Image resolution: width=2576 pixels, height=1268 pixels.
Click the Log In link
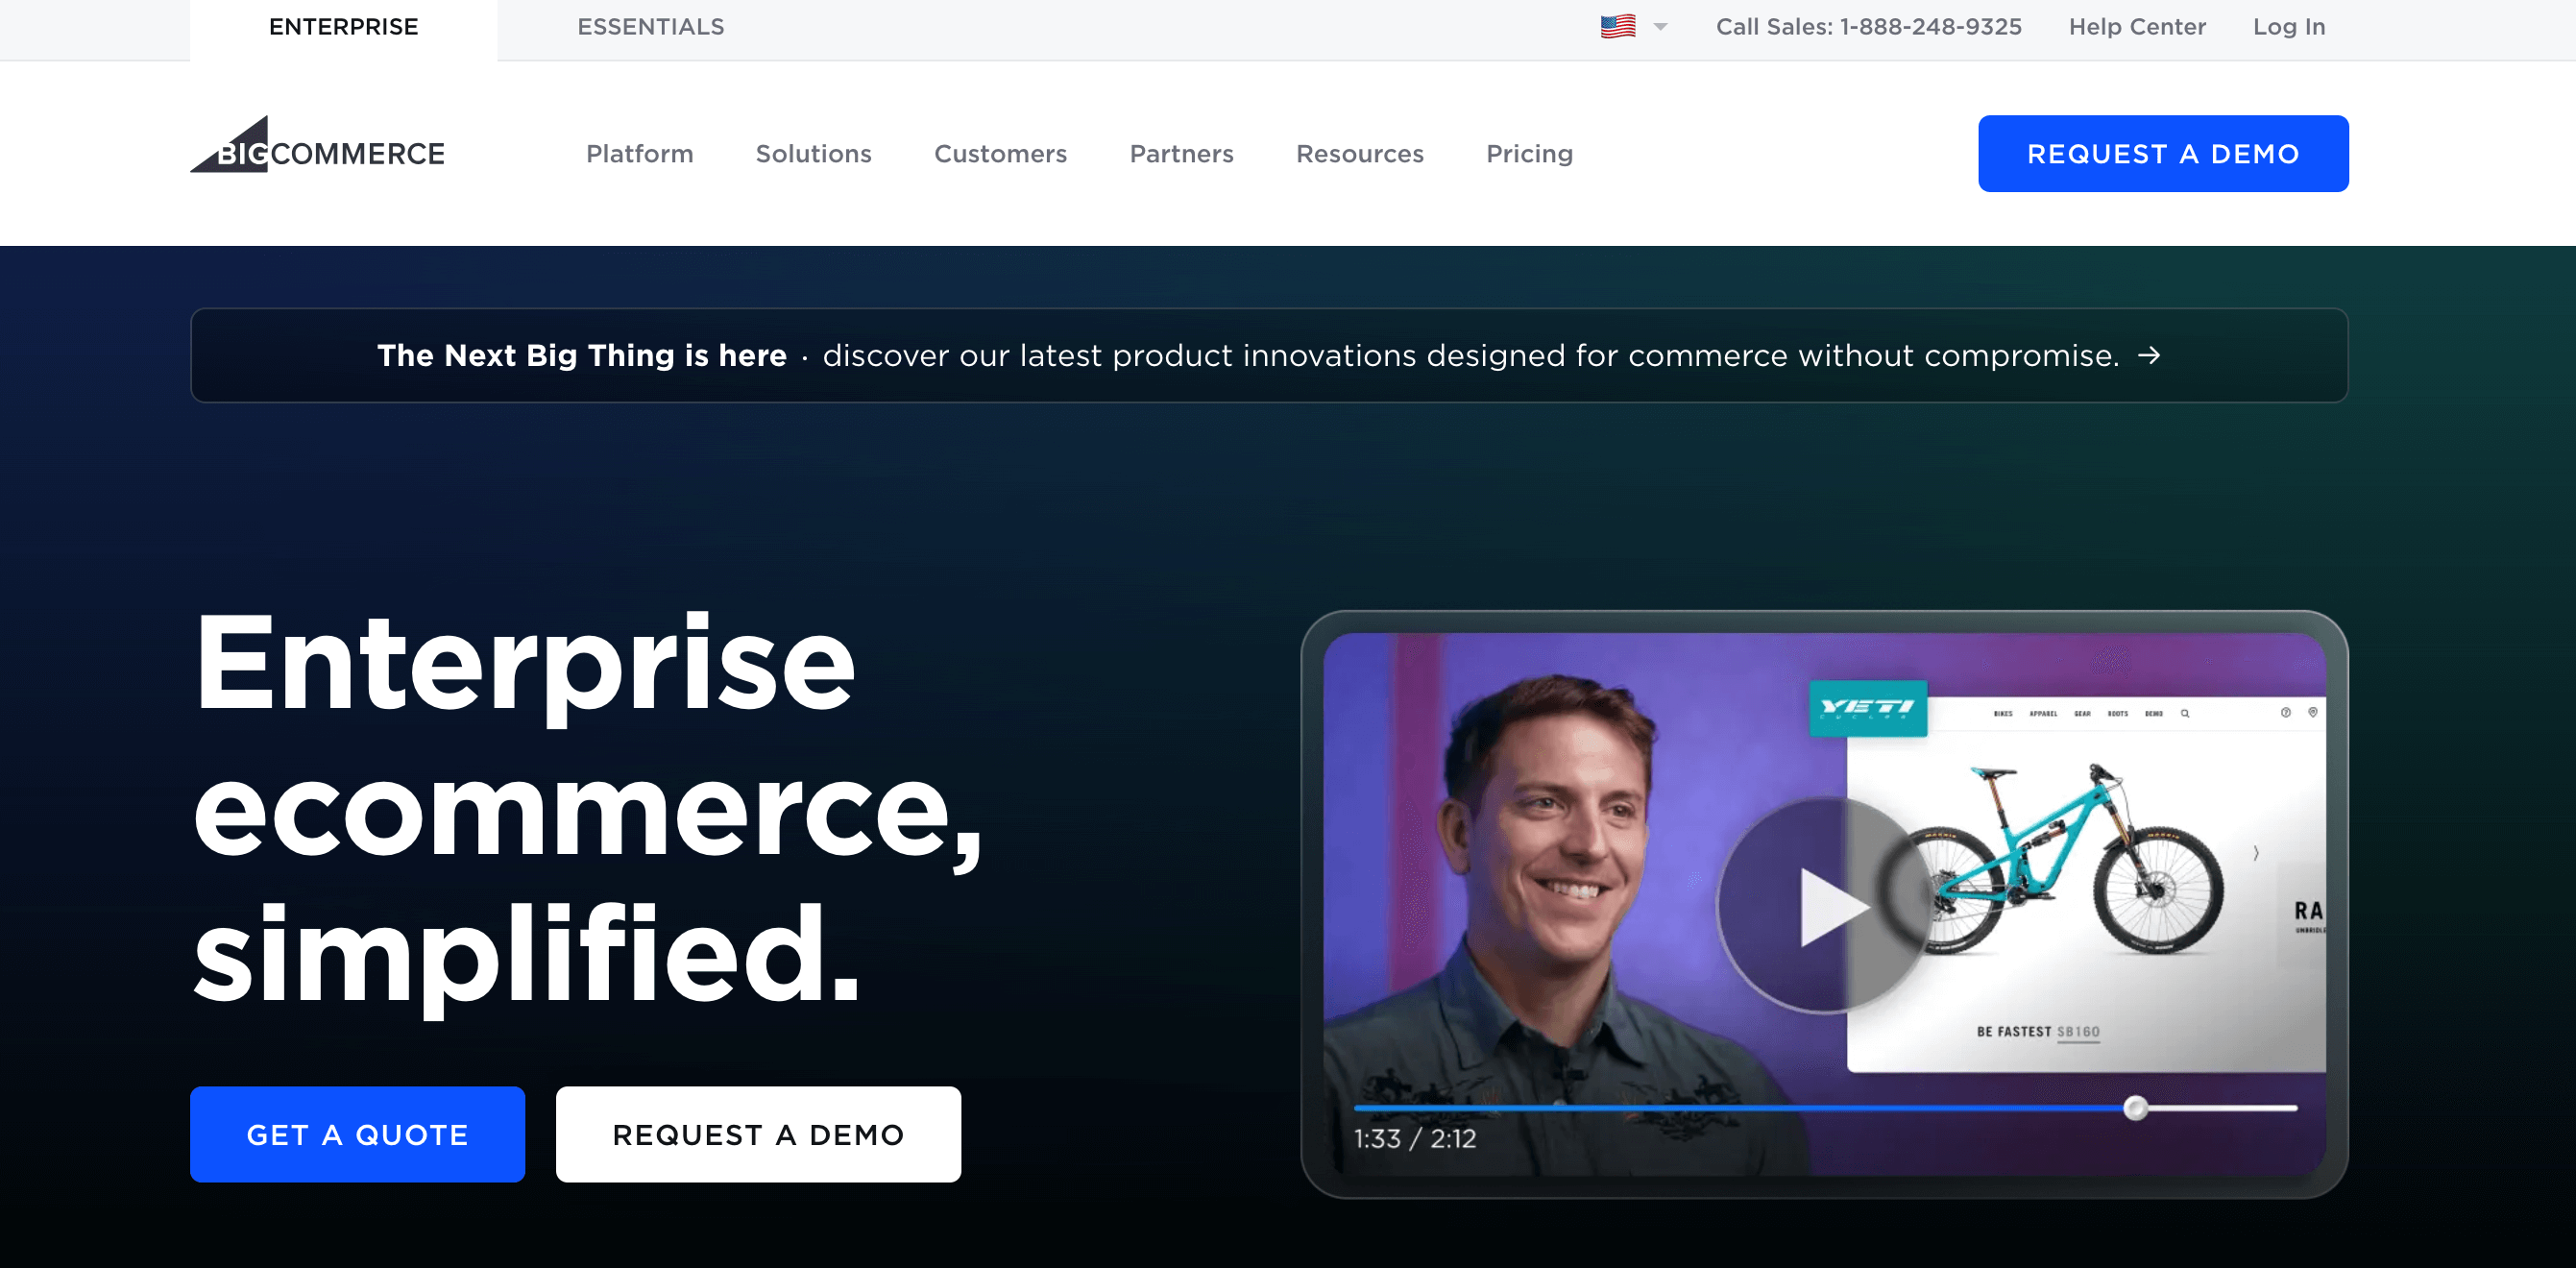2289,27
